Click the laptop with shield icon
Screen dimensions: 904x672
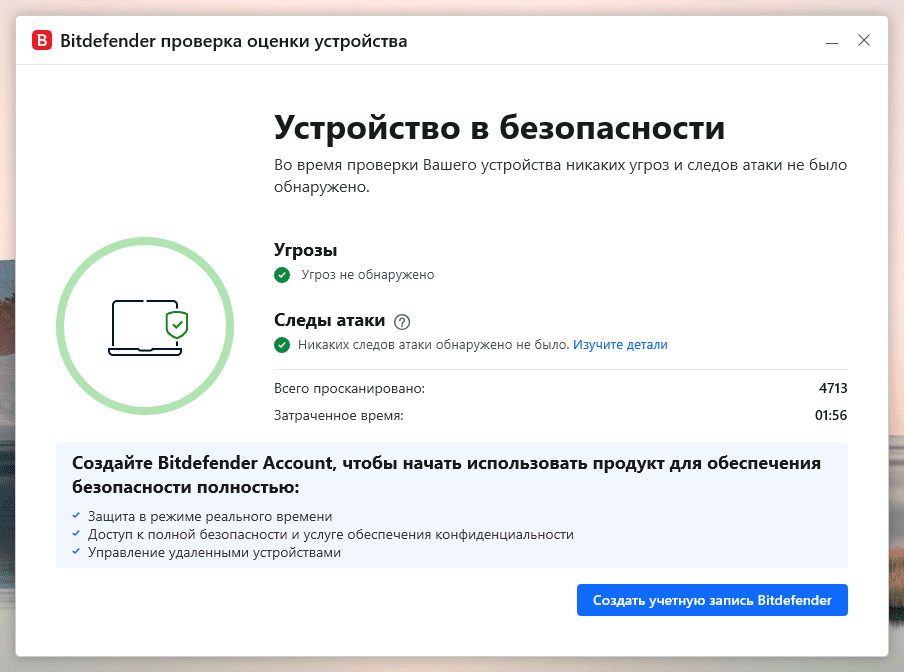[x=148, y=326]
